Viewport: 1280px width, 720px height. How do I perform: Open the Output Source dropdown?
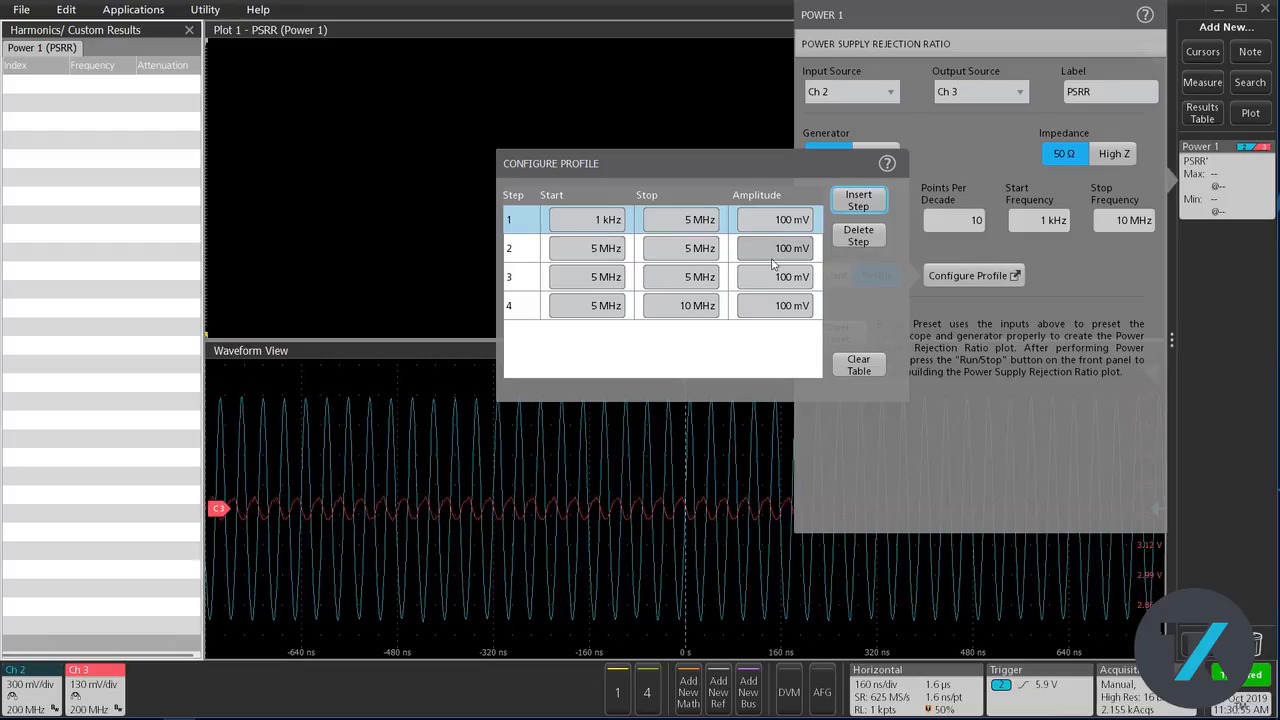[x=980, y=91]
